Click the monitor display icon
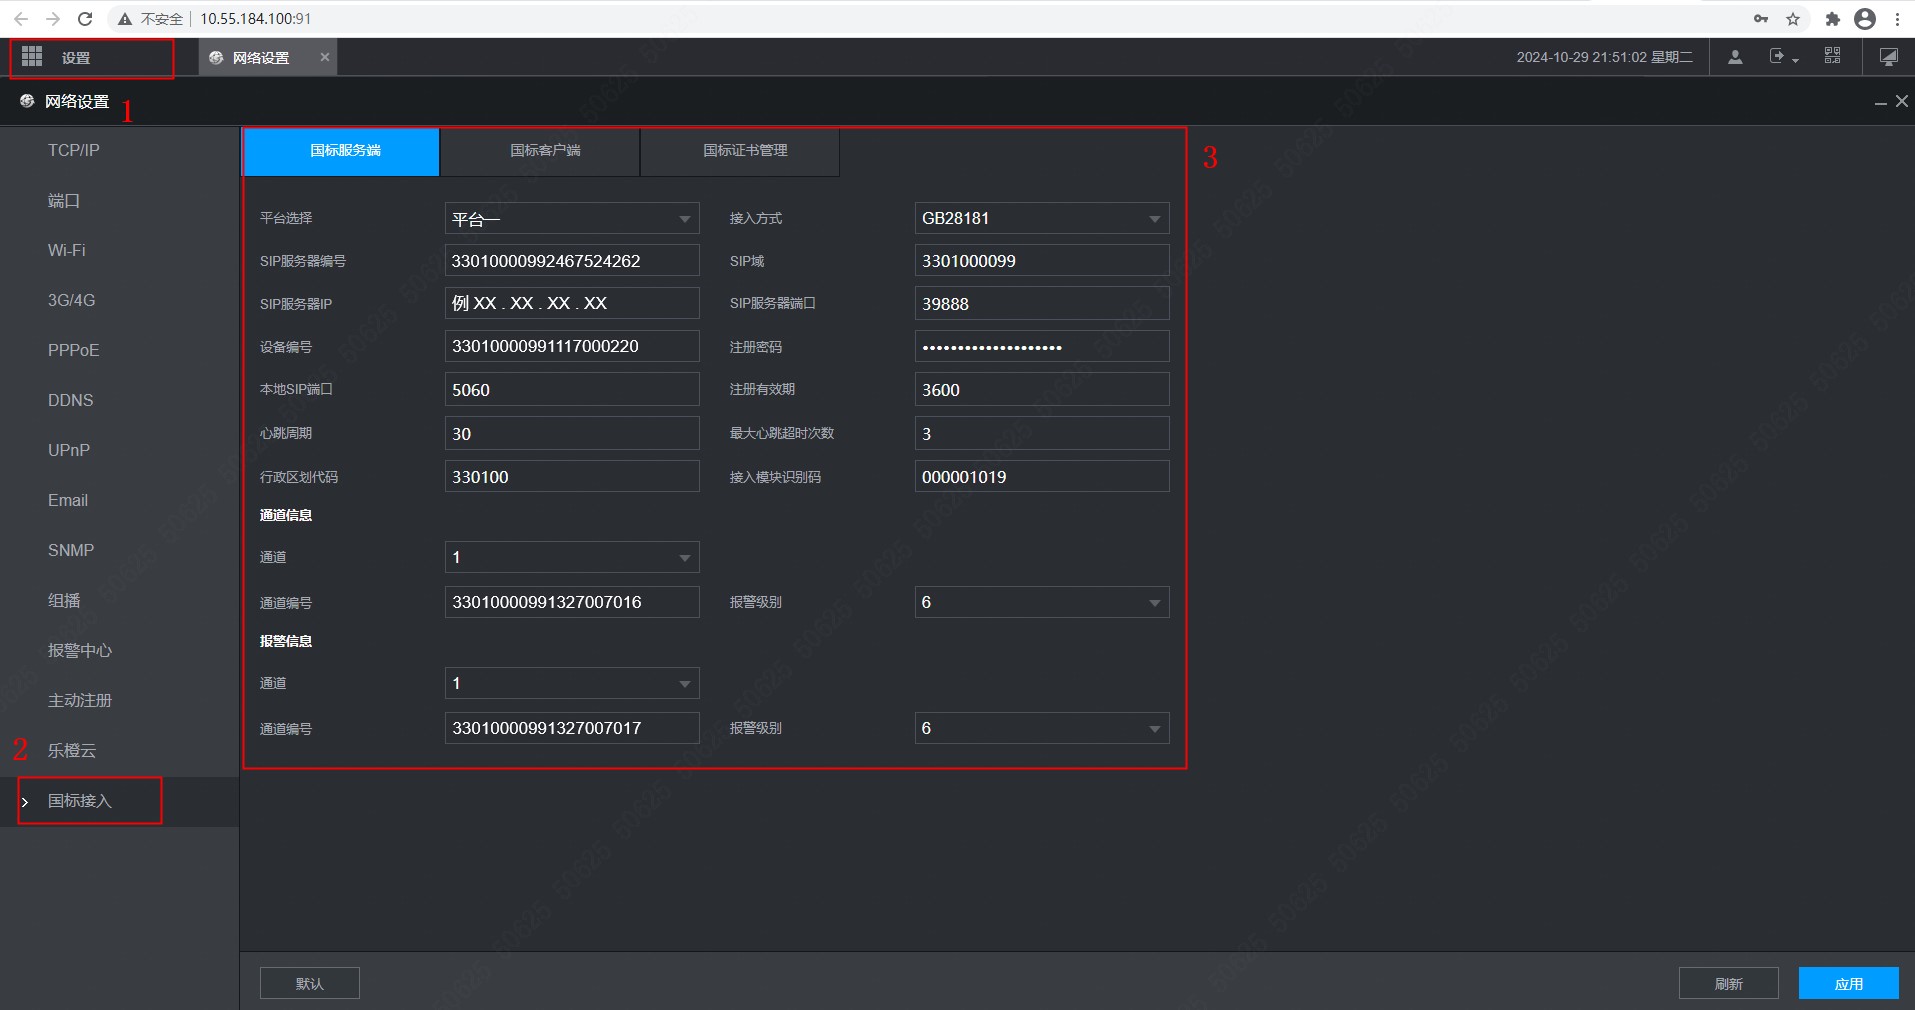The height and width of the screenshot is (1010, 1915). (x=1888, y=57)
